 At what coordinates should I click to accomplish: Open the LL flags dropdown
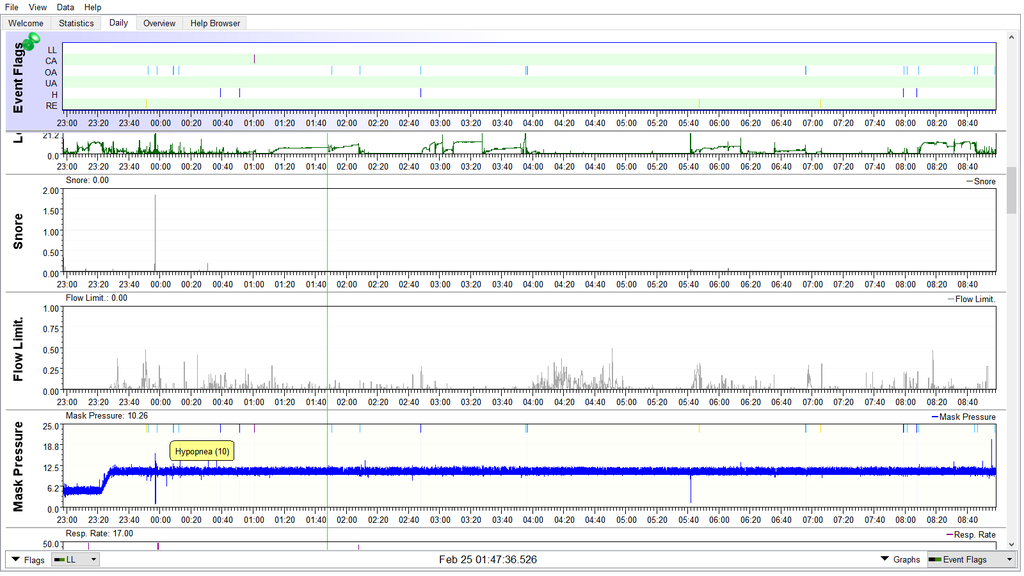(x=75, y=560)
